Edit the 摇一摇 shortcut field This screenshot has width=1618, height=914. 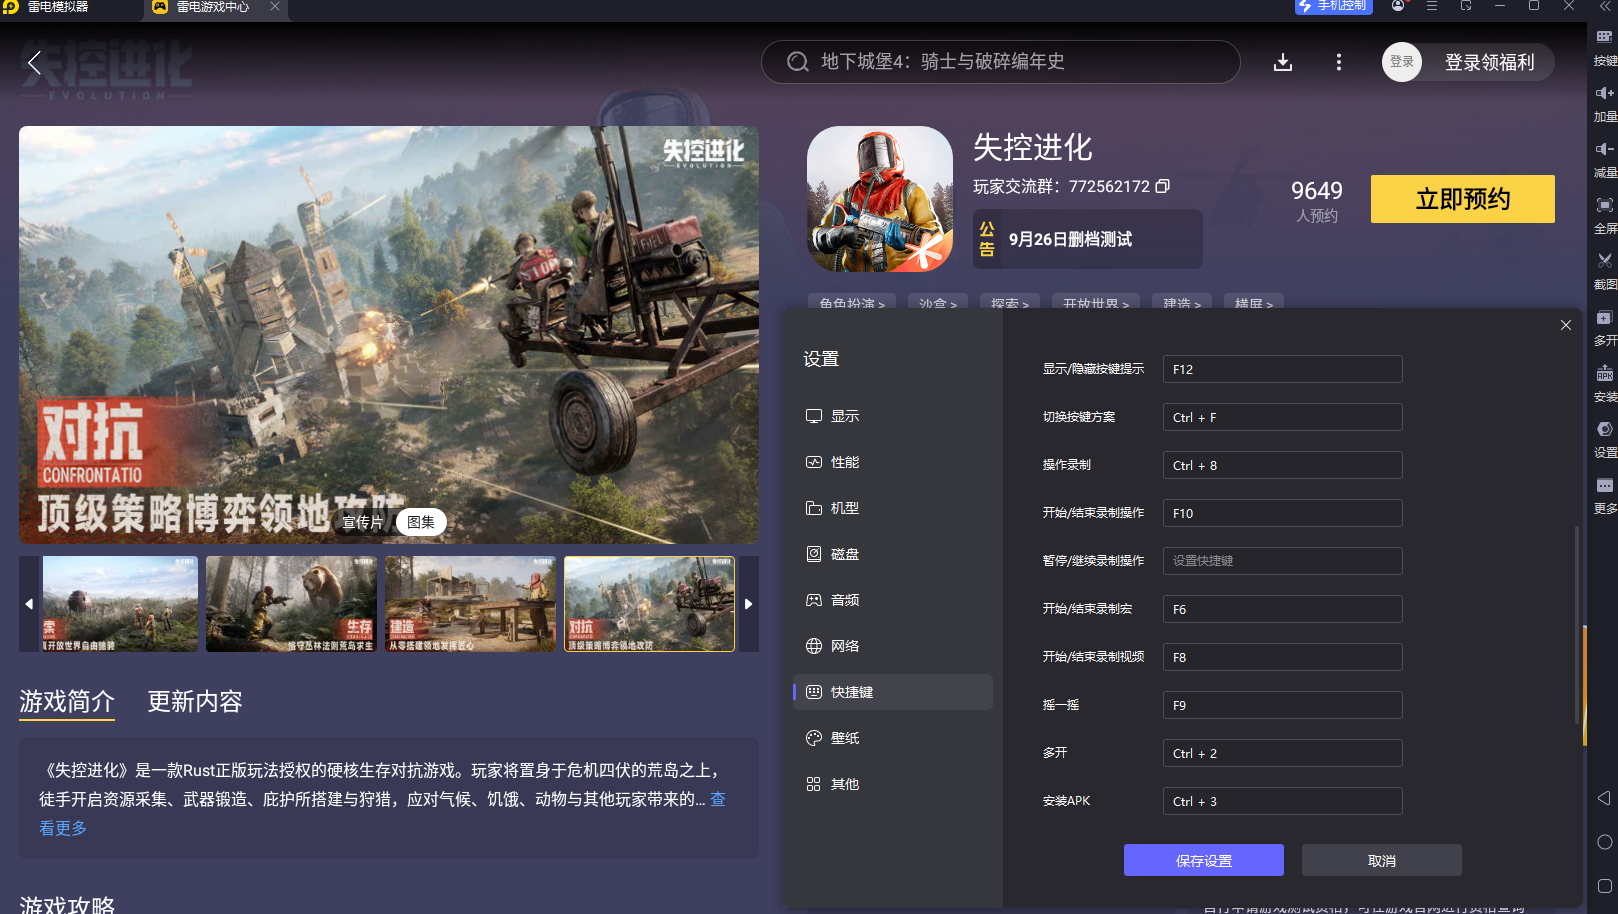1283,705
